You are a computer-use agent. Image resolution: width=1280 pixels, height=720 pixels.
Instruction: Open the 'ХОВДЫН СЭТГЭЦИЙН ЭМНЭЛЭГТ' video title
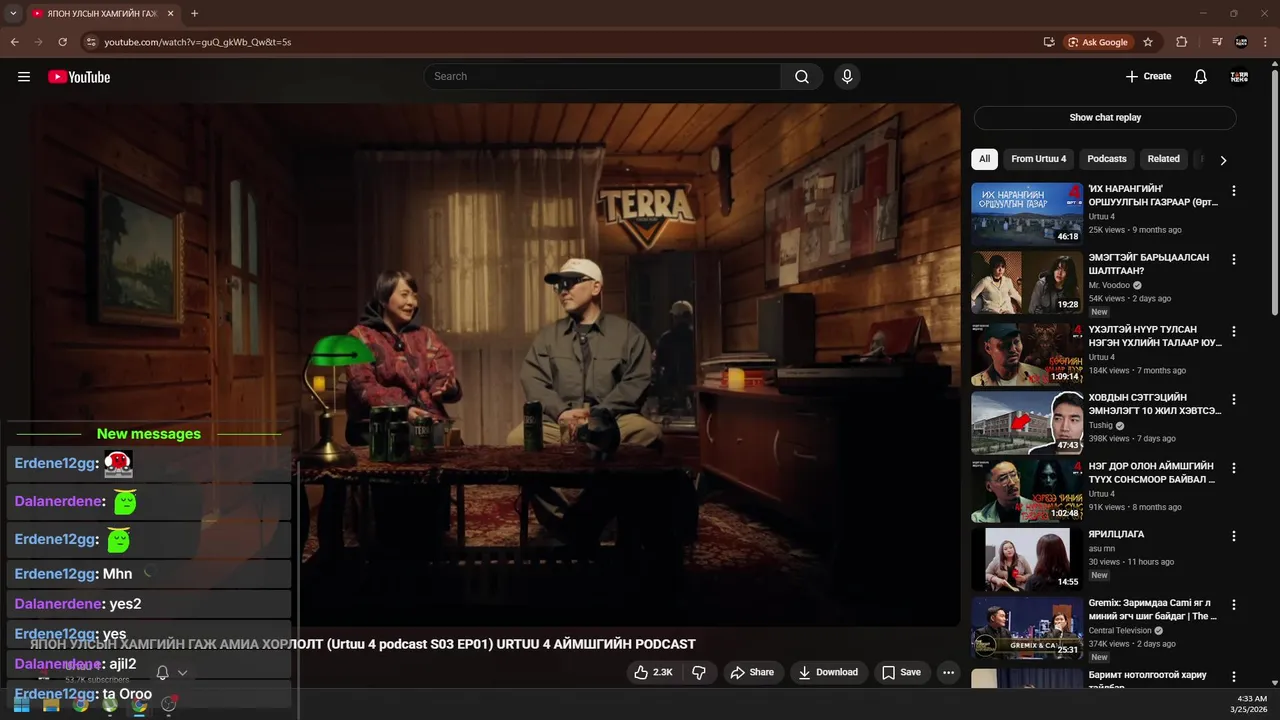(1155, 404)
